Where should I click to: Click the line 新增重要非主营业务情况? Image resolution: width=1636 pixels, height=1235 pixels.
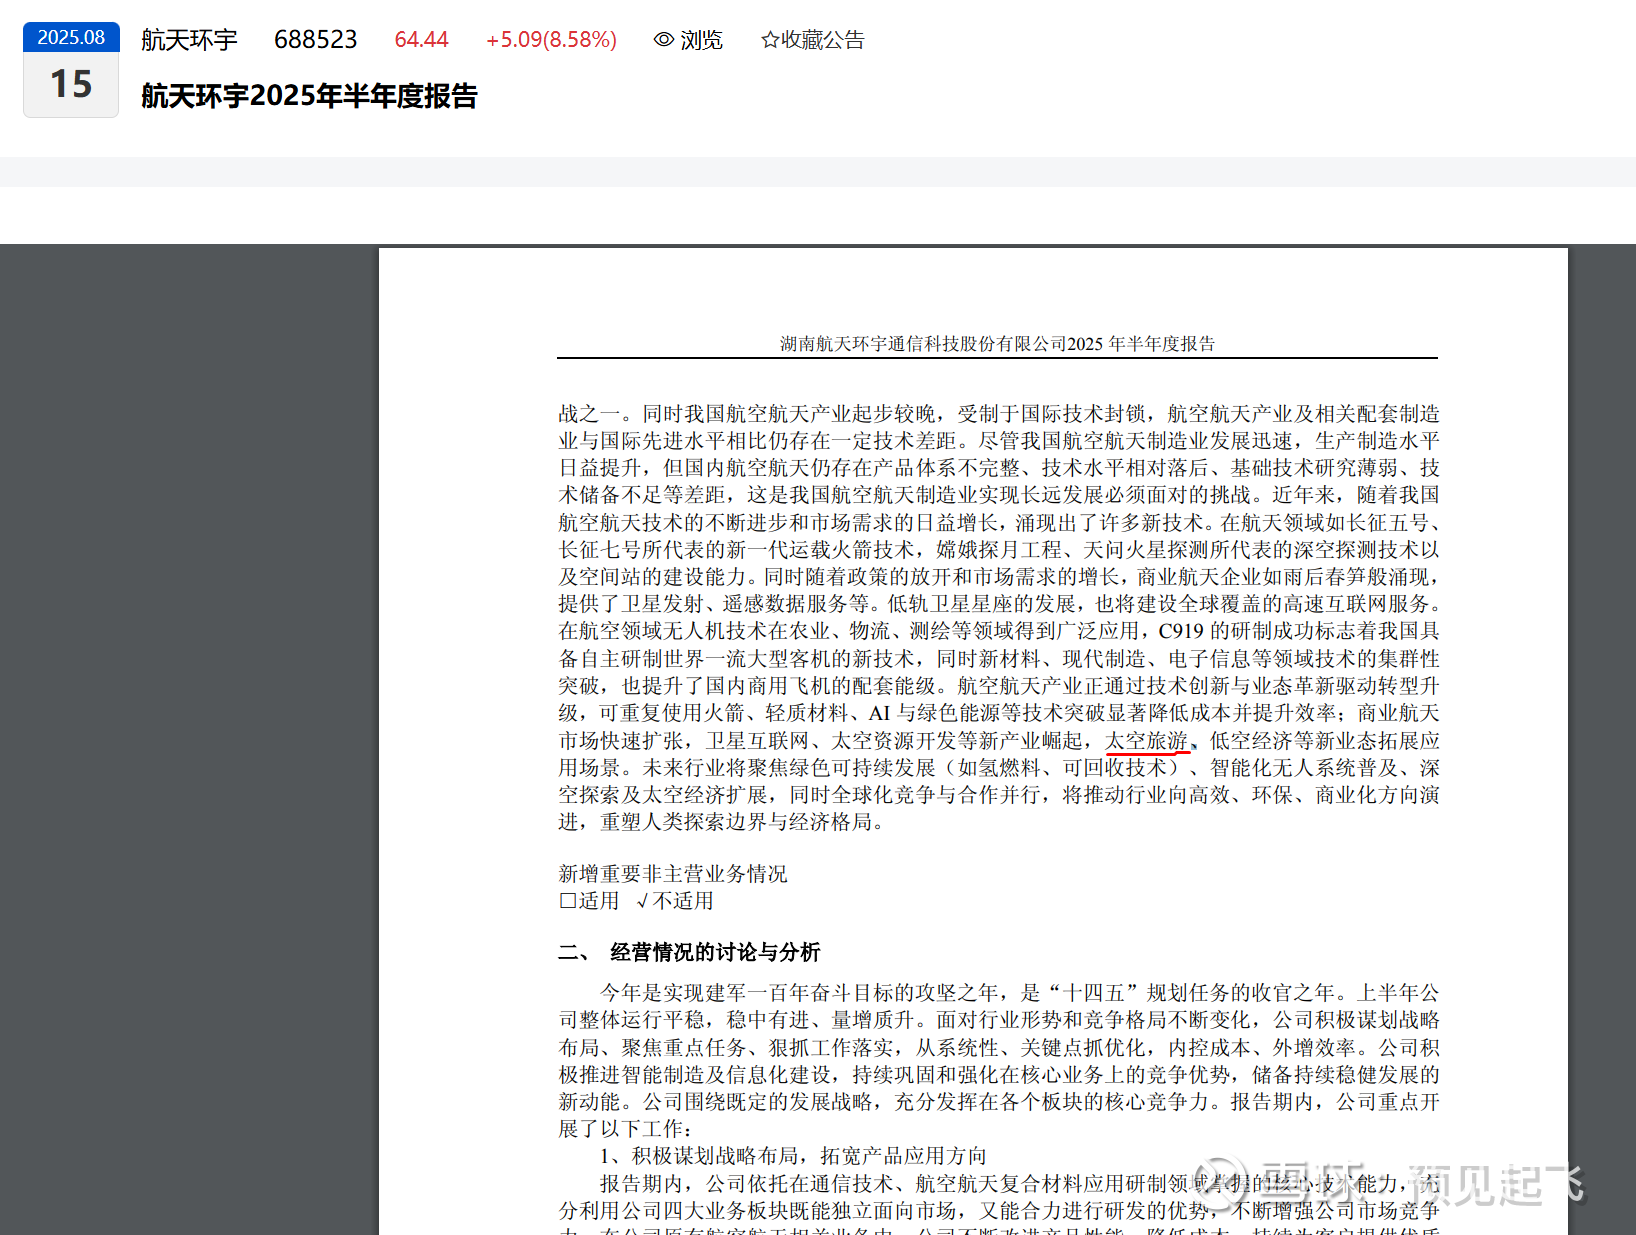[x=672, y=874]
